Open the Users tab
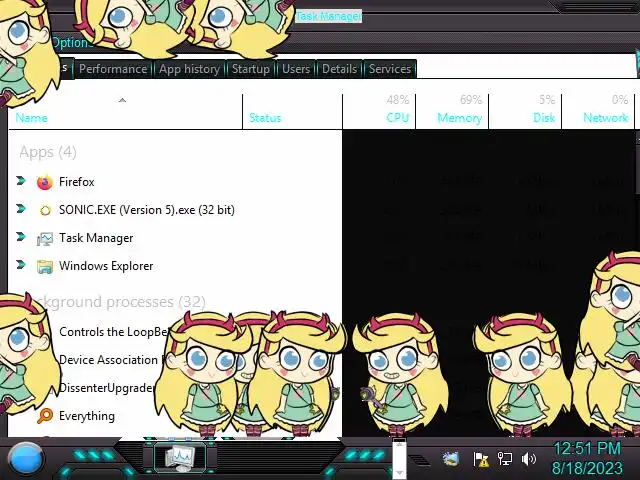Image resolution: width=640 pixels, height=480 pixels. [296, 69]
